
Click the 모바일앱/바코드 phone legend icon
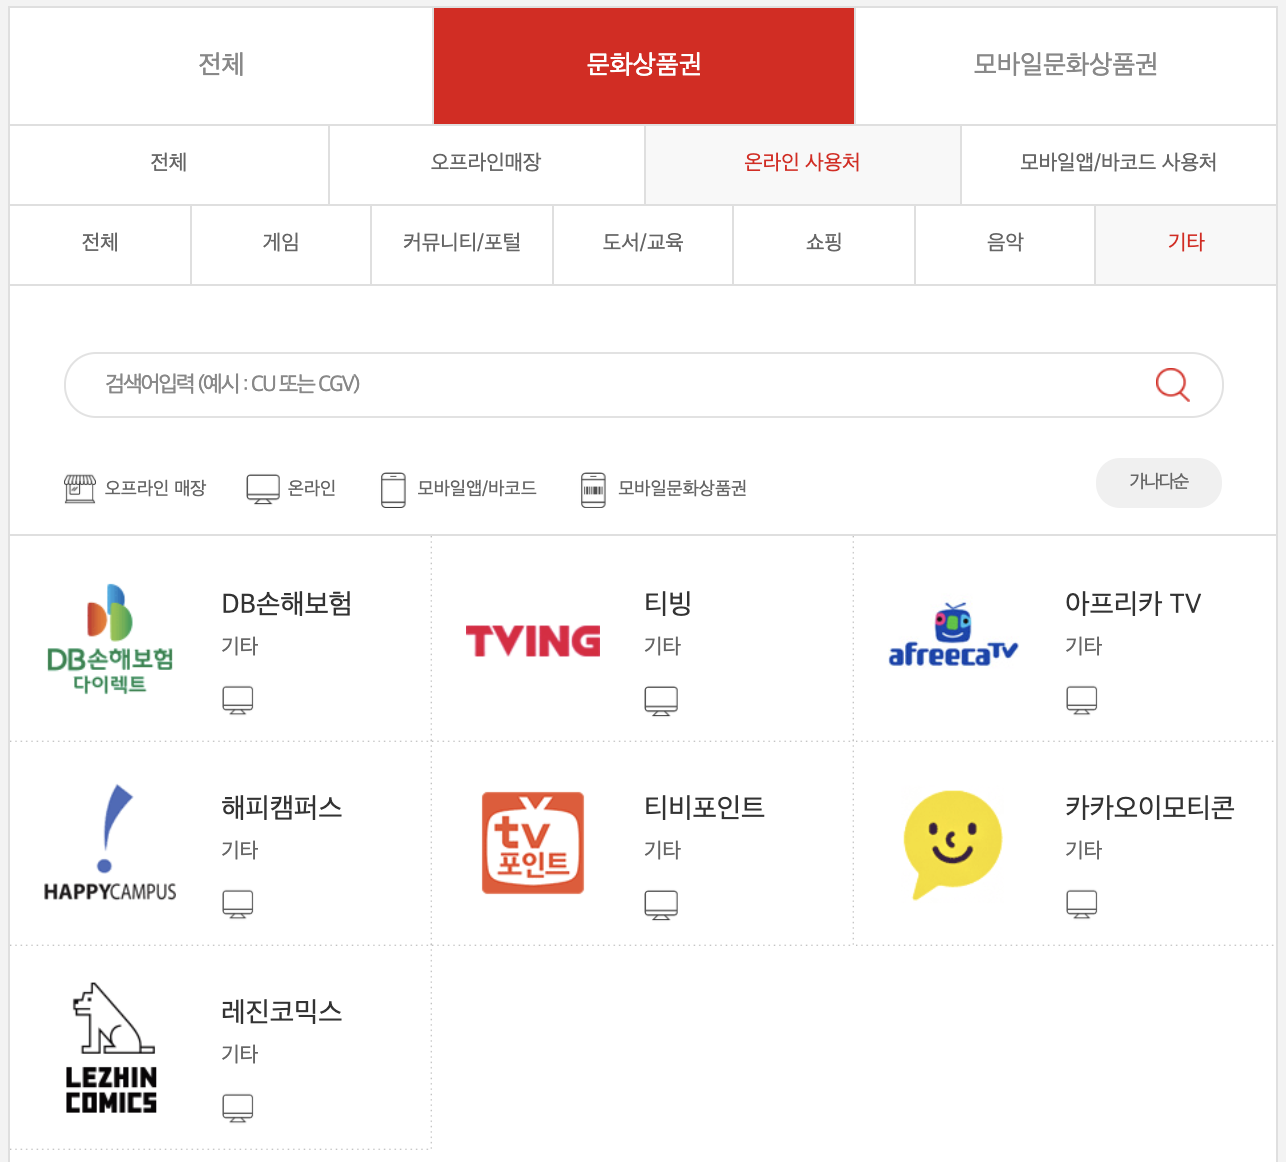click(393, 489)
